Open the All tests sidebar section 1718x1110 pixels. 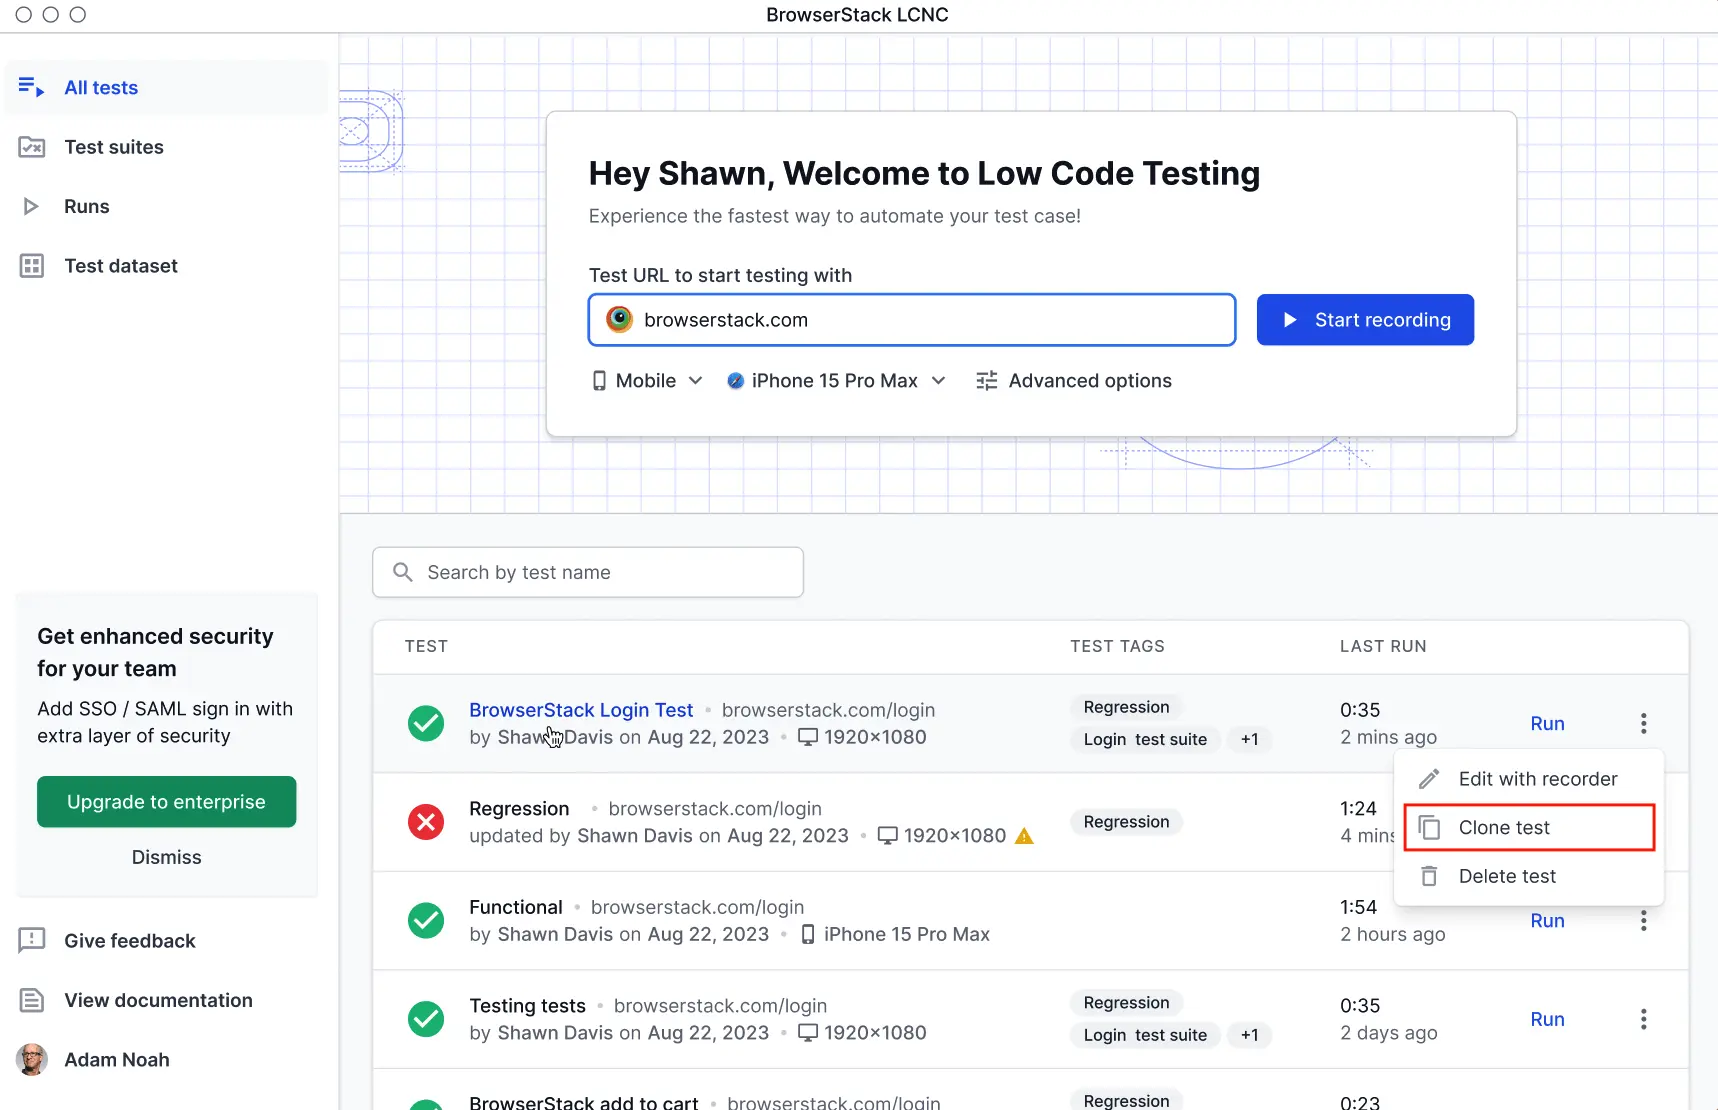click(100, 88)
